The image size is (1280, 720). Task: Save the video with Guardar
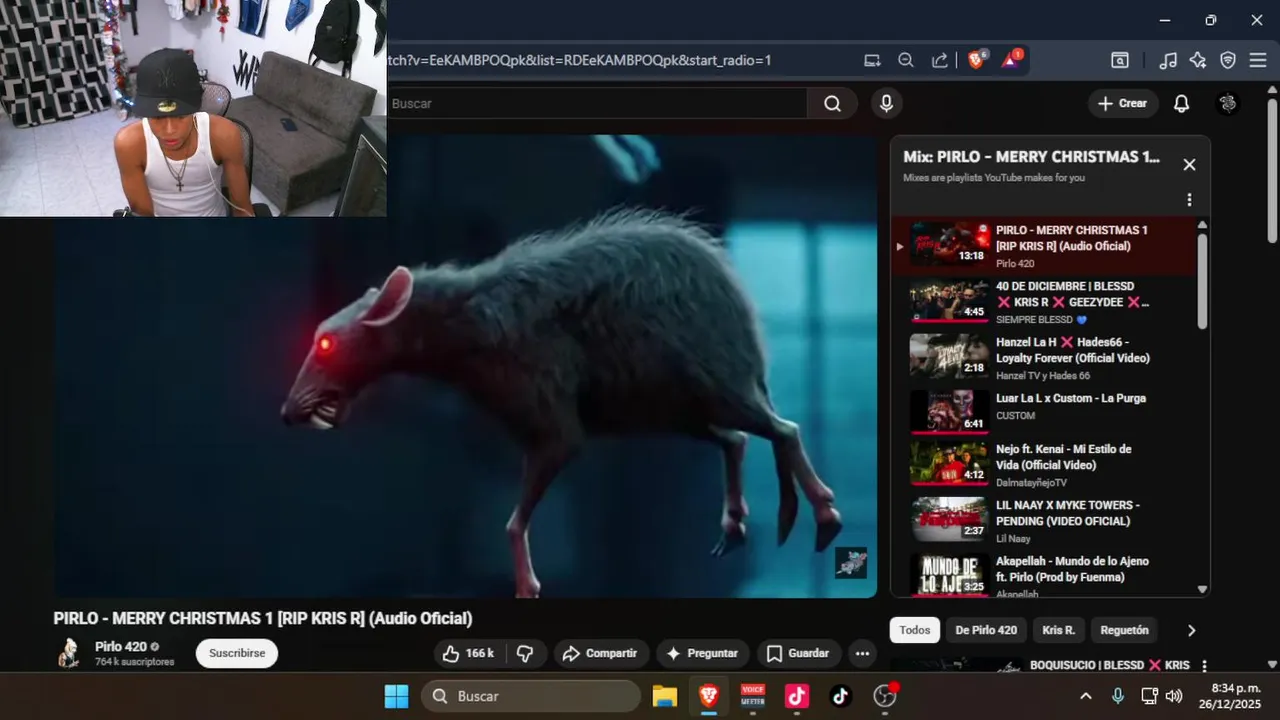798,653
